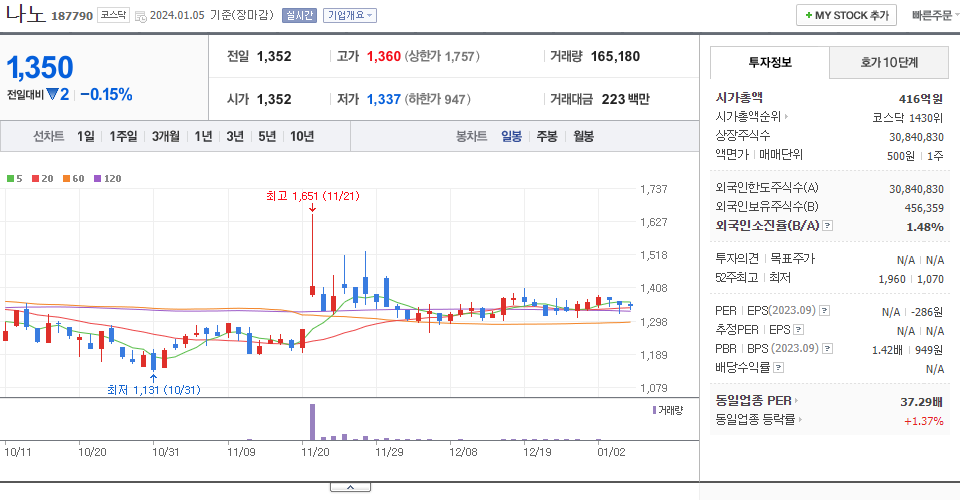Click the 외국인소진율 value 1.48%
This screenshot has height=500, width=960.
click(924, 227)
